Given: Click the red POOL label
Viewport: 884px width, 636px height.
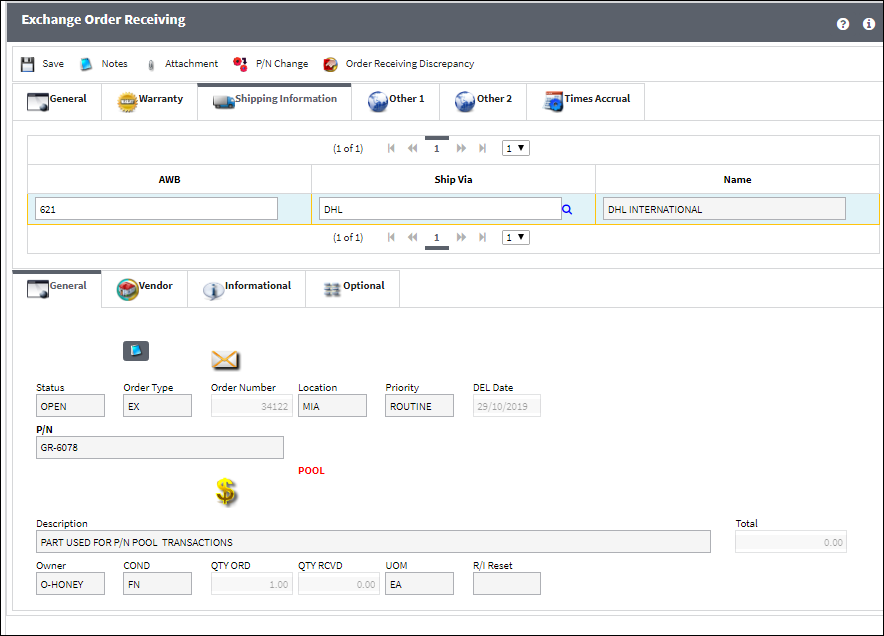Looking at the screenshot, I should point(311,470).
